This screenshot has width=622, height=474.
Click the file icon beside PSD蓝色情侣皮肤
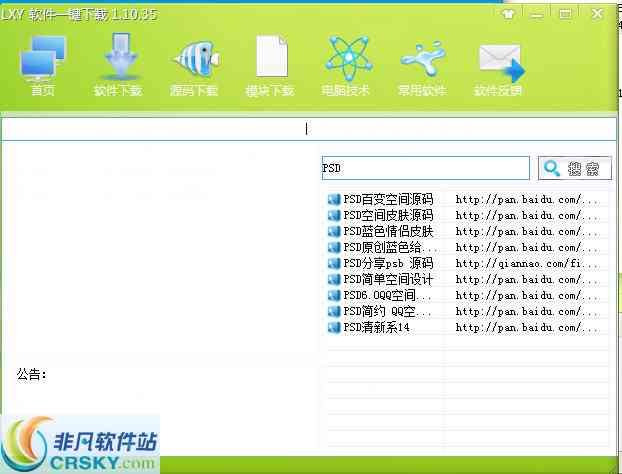334,231
